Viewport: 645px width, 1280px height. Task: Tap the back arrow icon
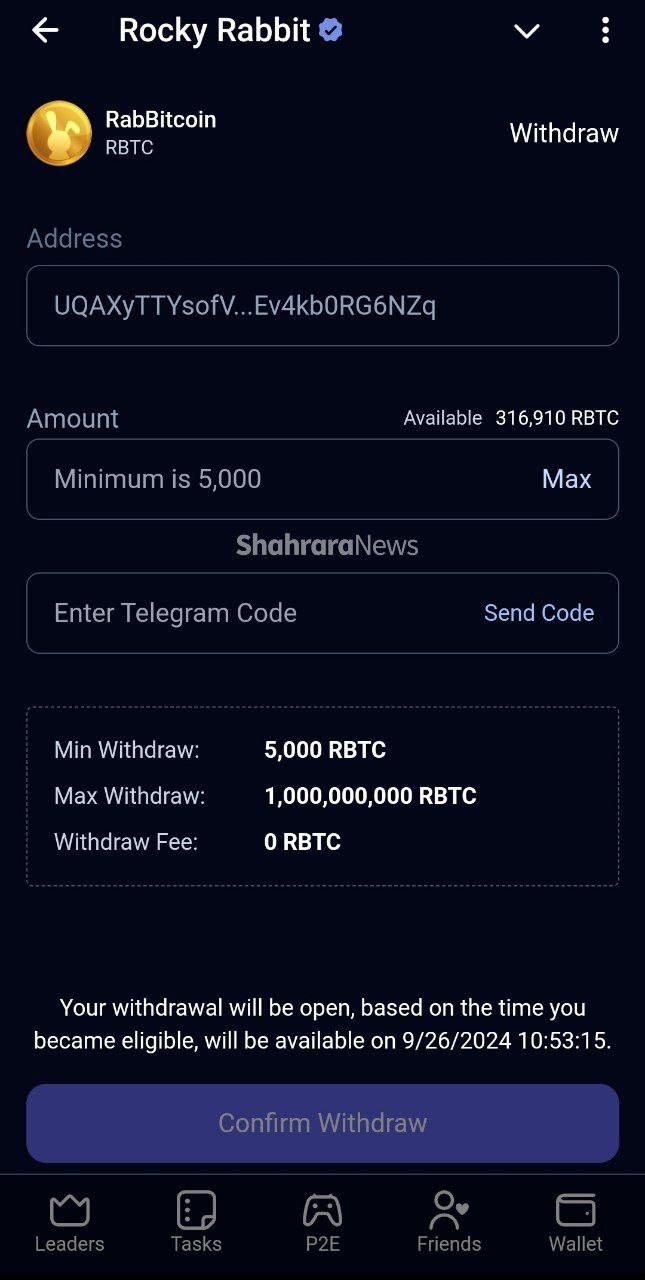click(46, 31)
